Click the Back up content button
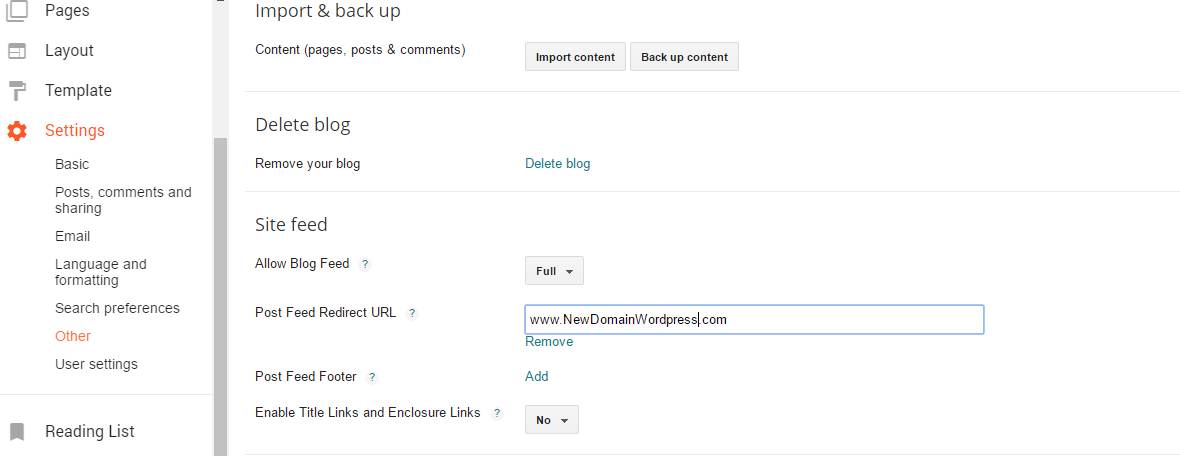 coord(684,57)
